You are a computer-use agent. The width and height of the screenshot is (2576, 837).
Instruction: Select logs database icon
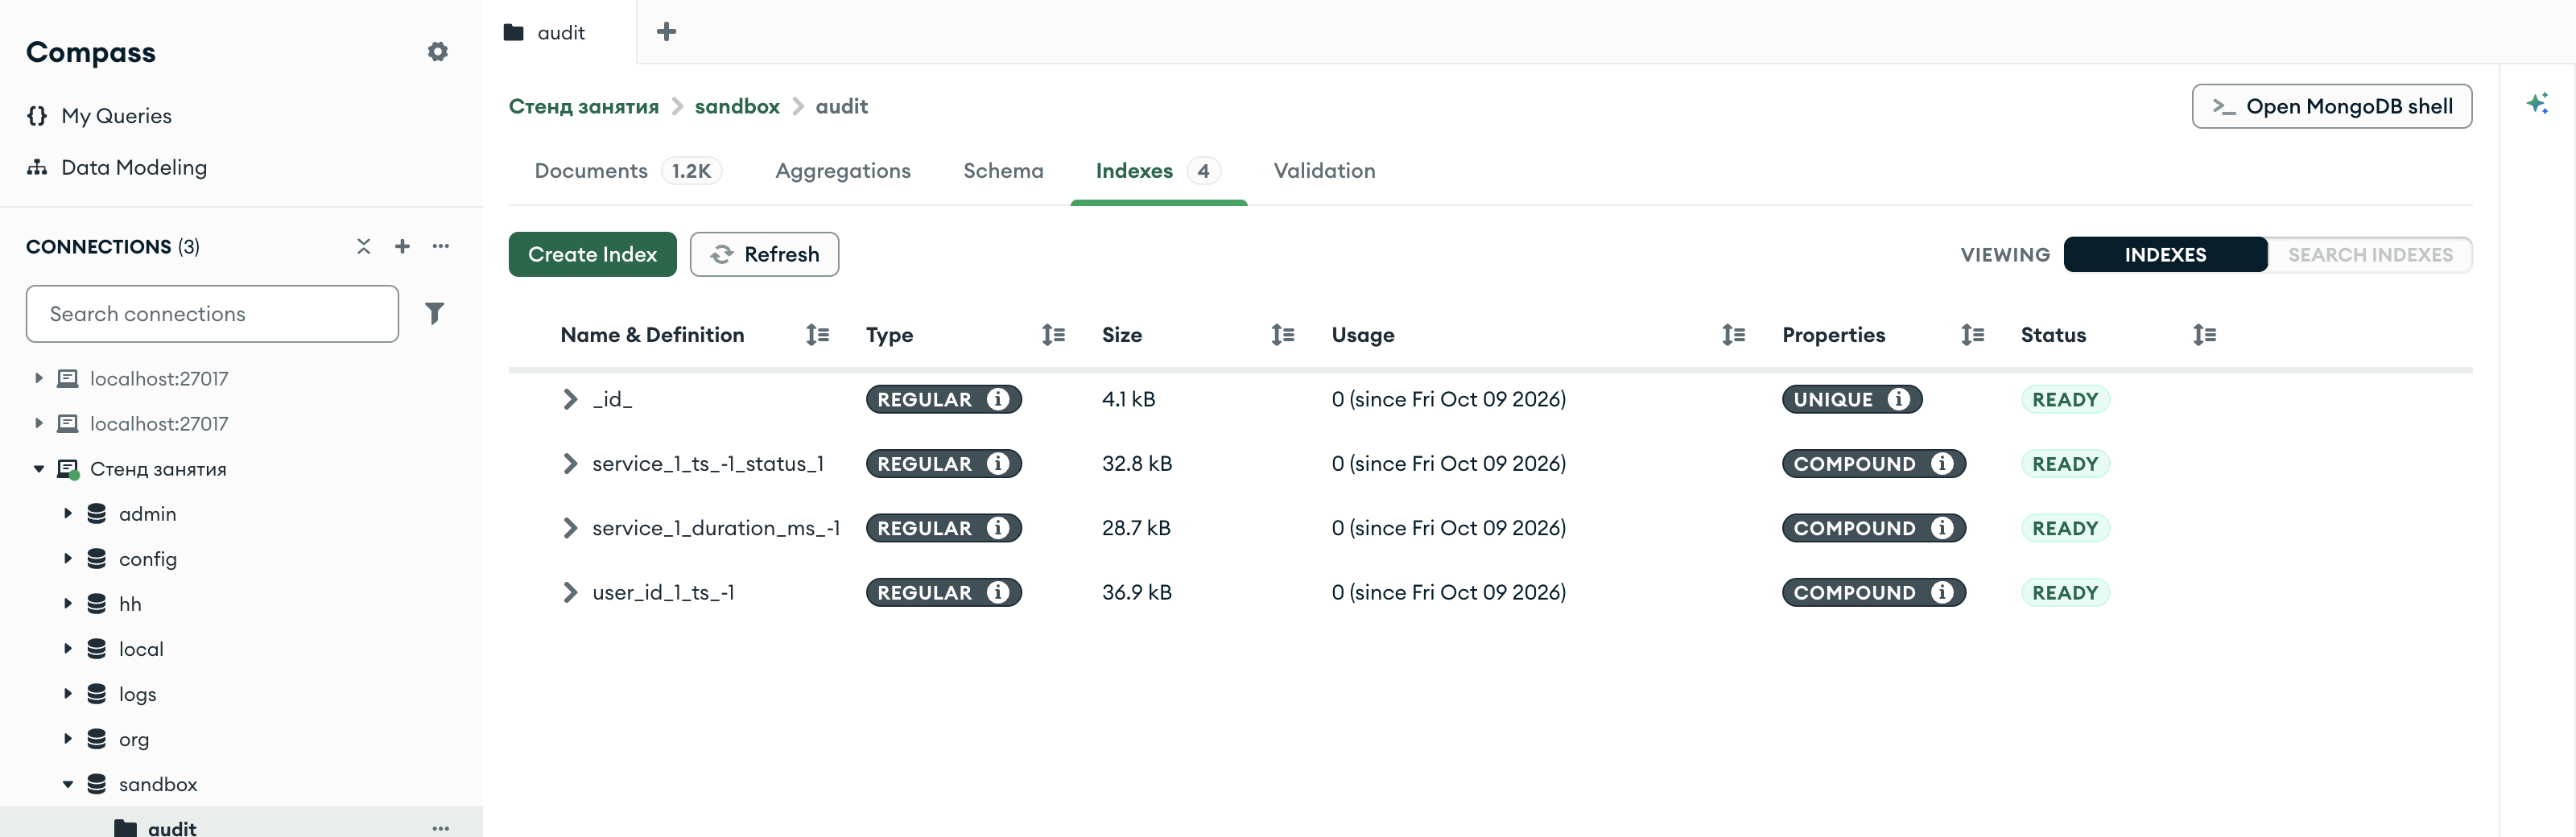(96, 694)
